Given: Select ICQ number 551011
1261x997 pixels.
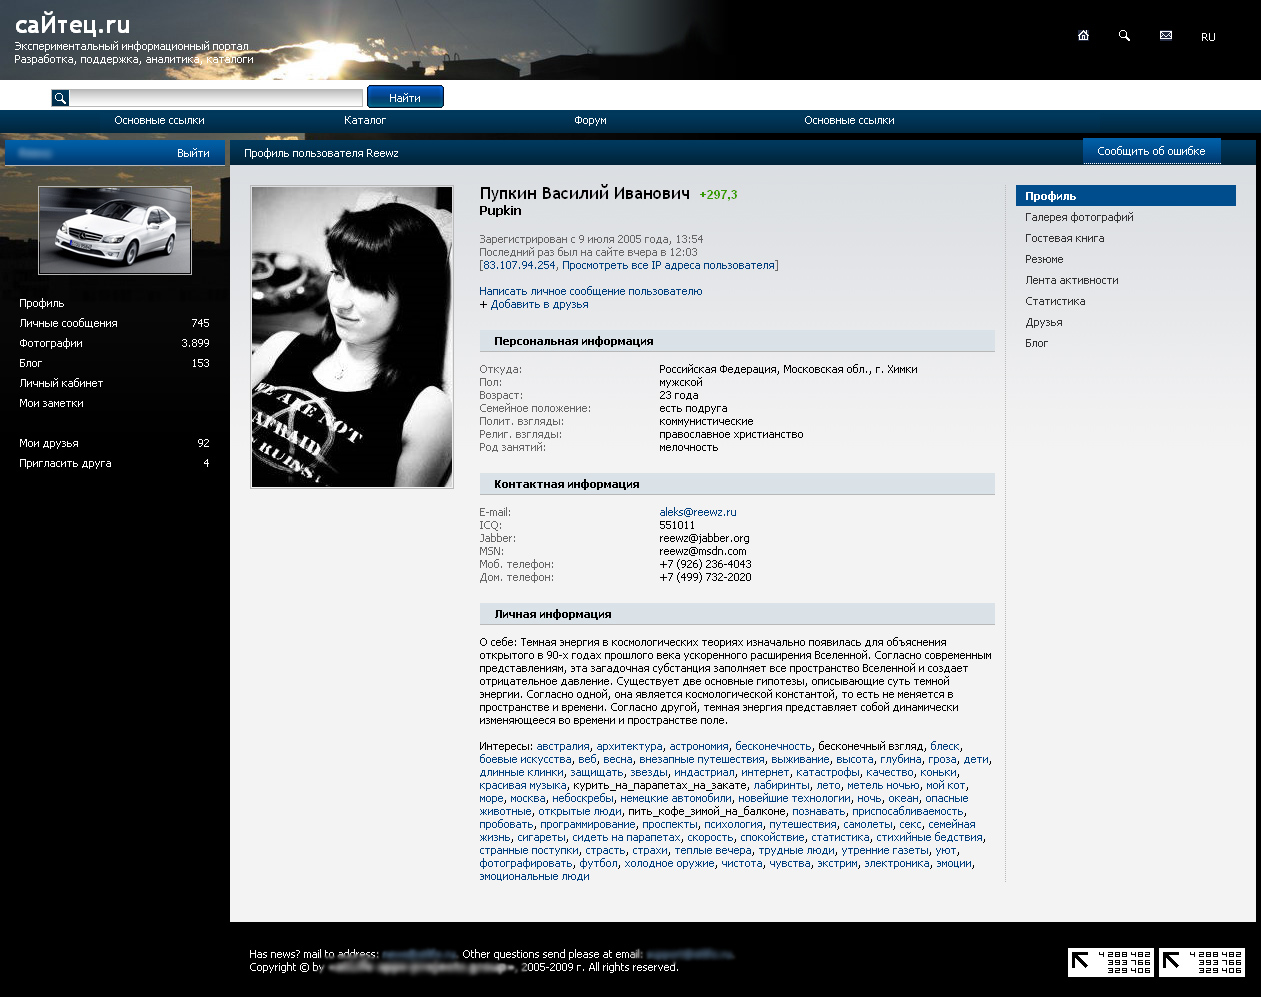Looking at the screenshot, I should point(677,525).
